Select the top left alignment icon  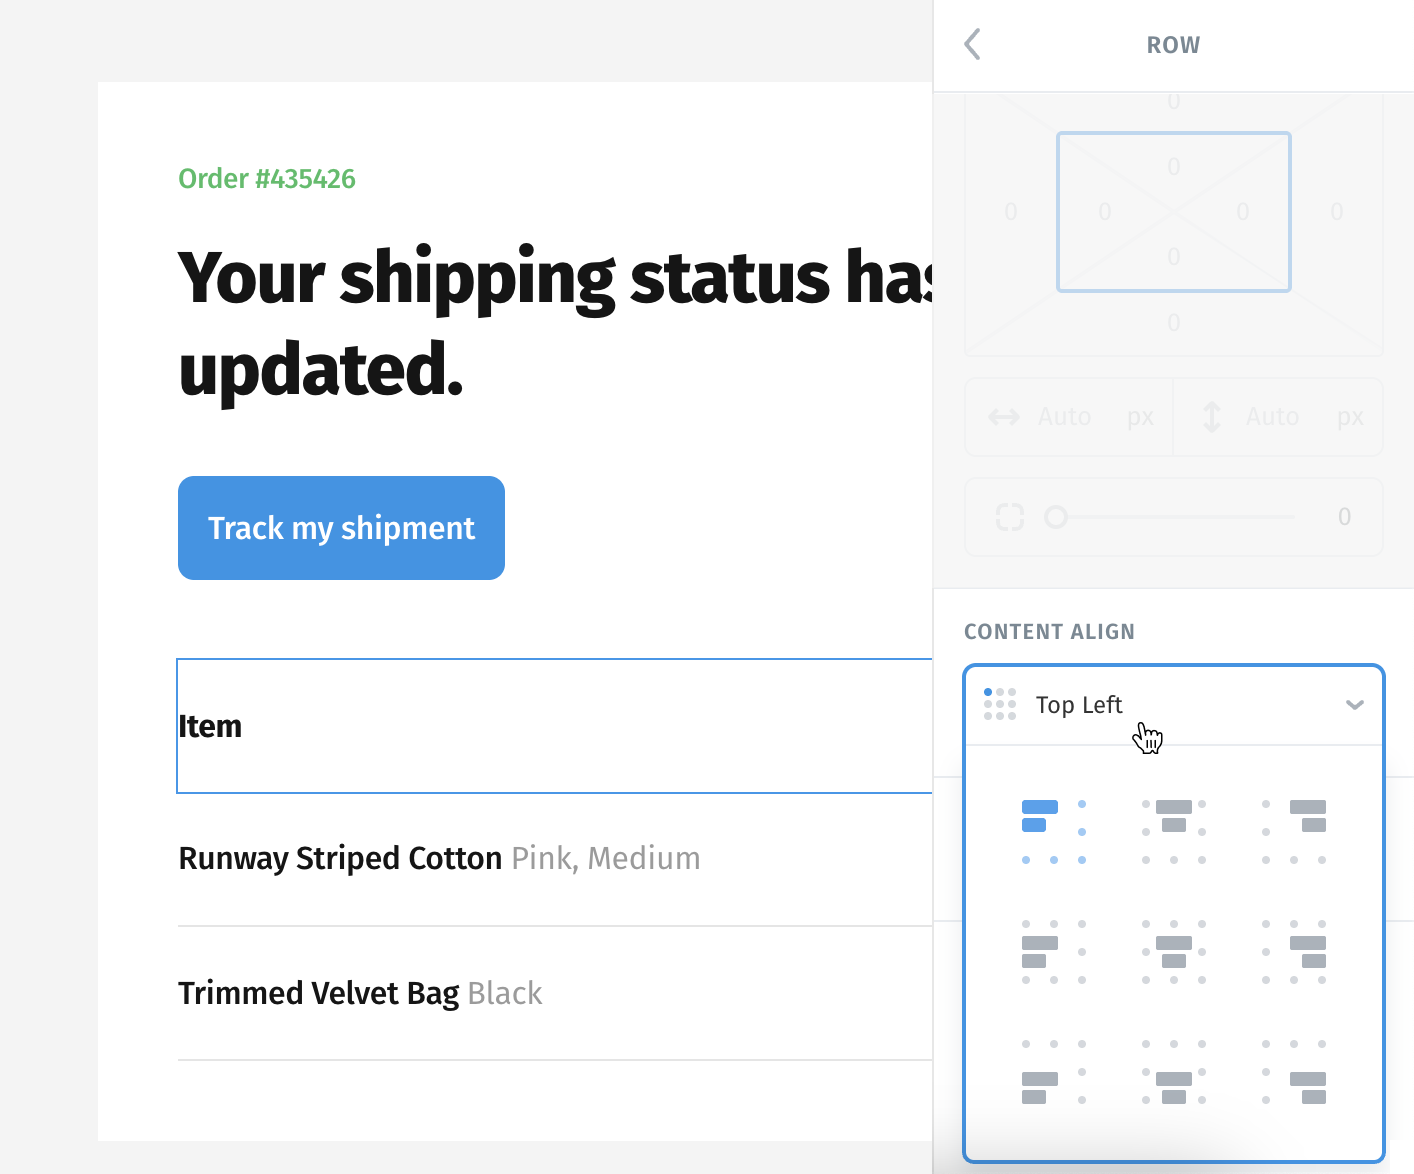tap(1054, 831)
